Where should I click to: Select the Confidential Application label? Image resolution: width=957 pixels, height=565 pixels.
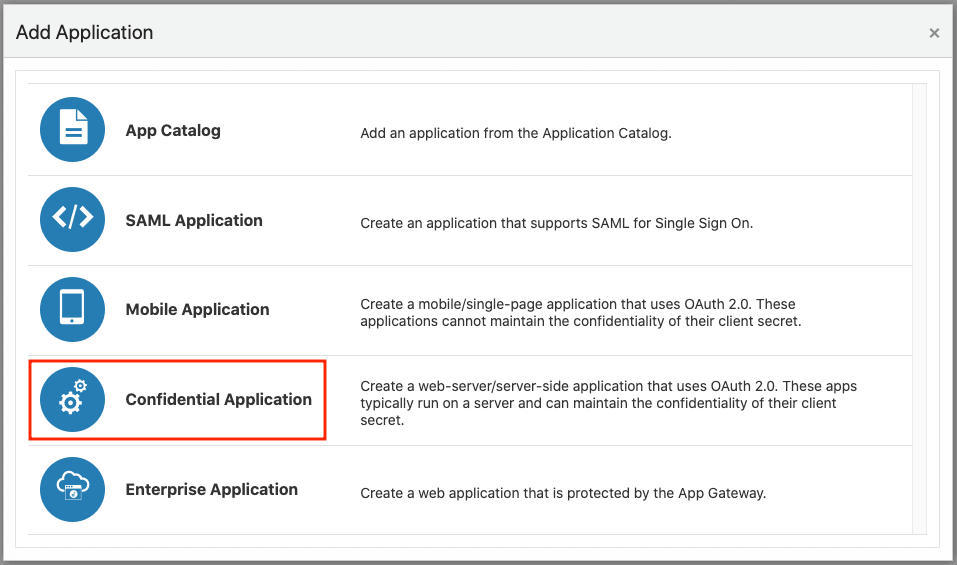pyautogui.click(x=218, y=399)
